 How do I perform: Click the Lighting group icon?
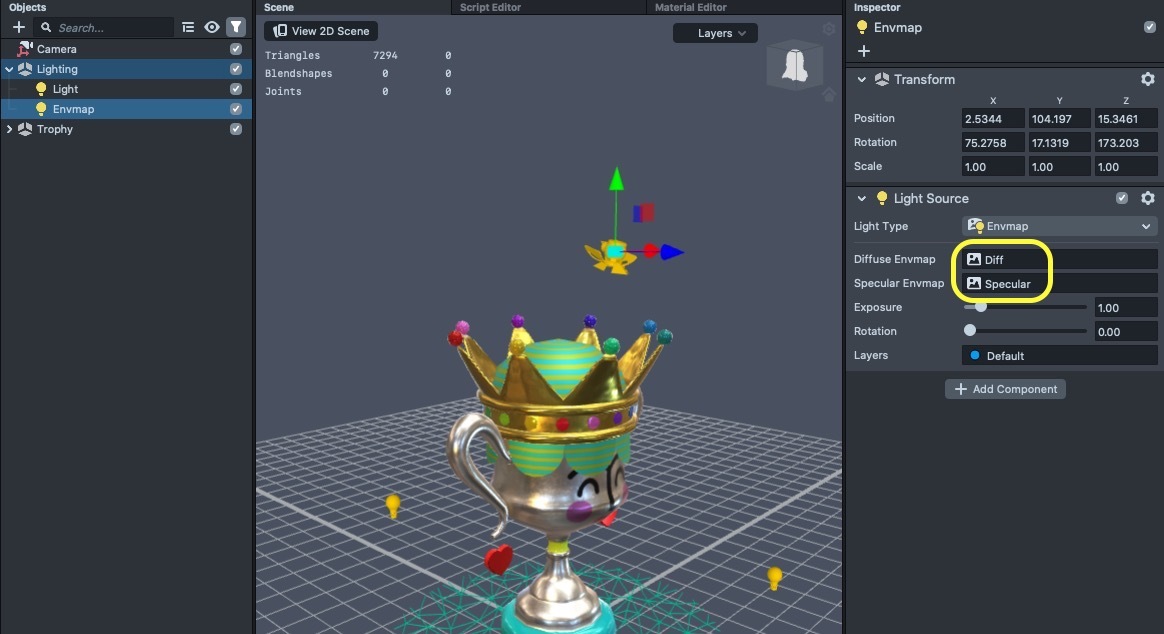(x=24, y=69)
